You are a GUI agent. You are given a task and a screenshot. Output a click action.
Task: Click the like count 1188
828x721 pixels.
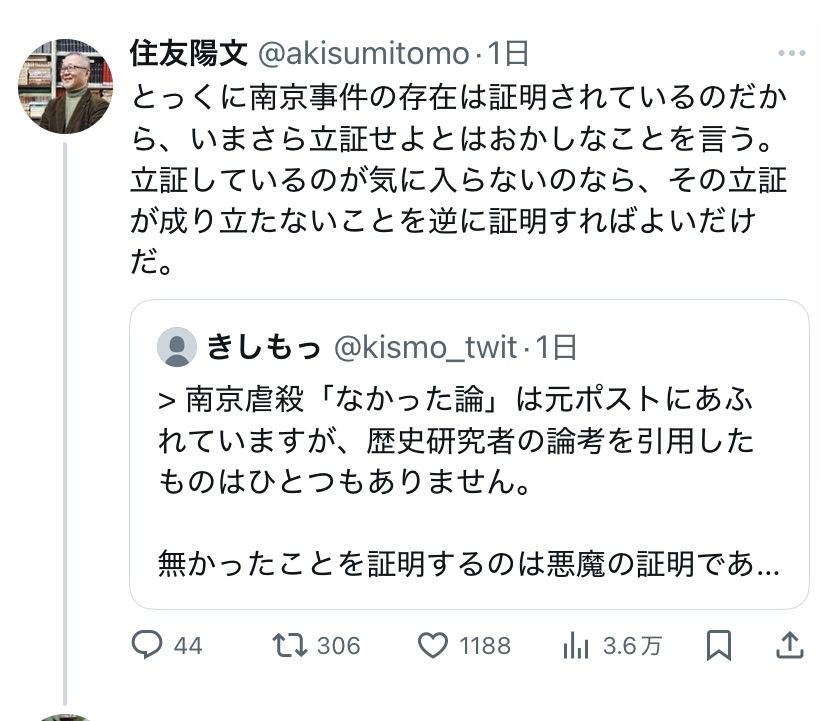tap(485, 646)
